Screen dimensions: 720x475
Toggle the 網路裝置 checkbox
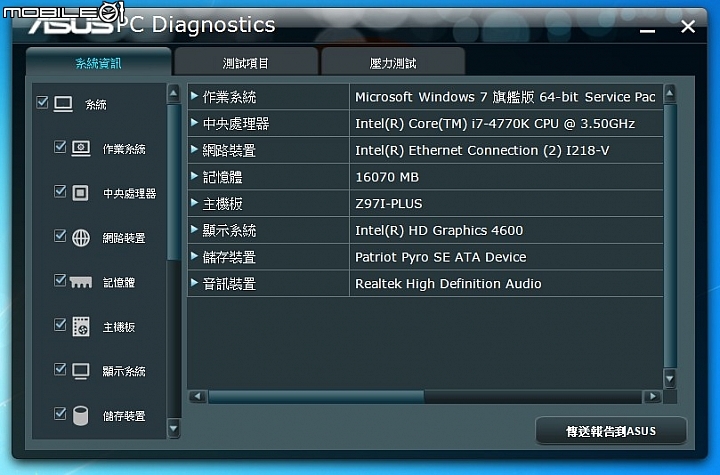pos(60,235)
